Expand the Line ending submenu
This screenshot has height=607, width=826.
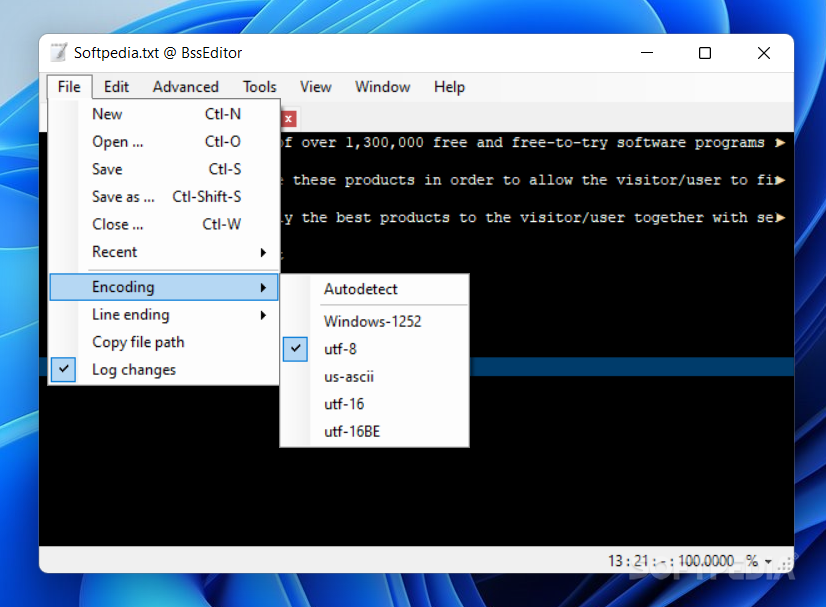point(164,315)
